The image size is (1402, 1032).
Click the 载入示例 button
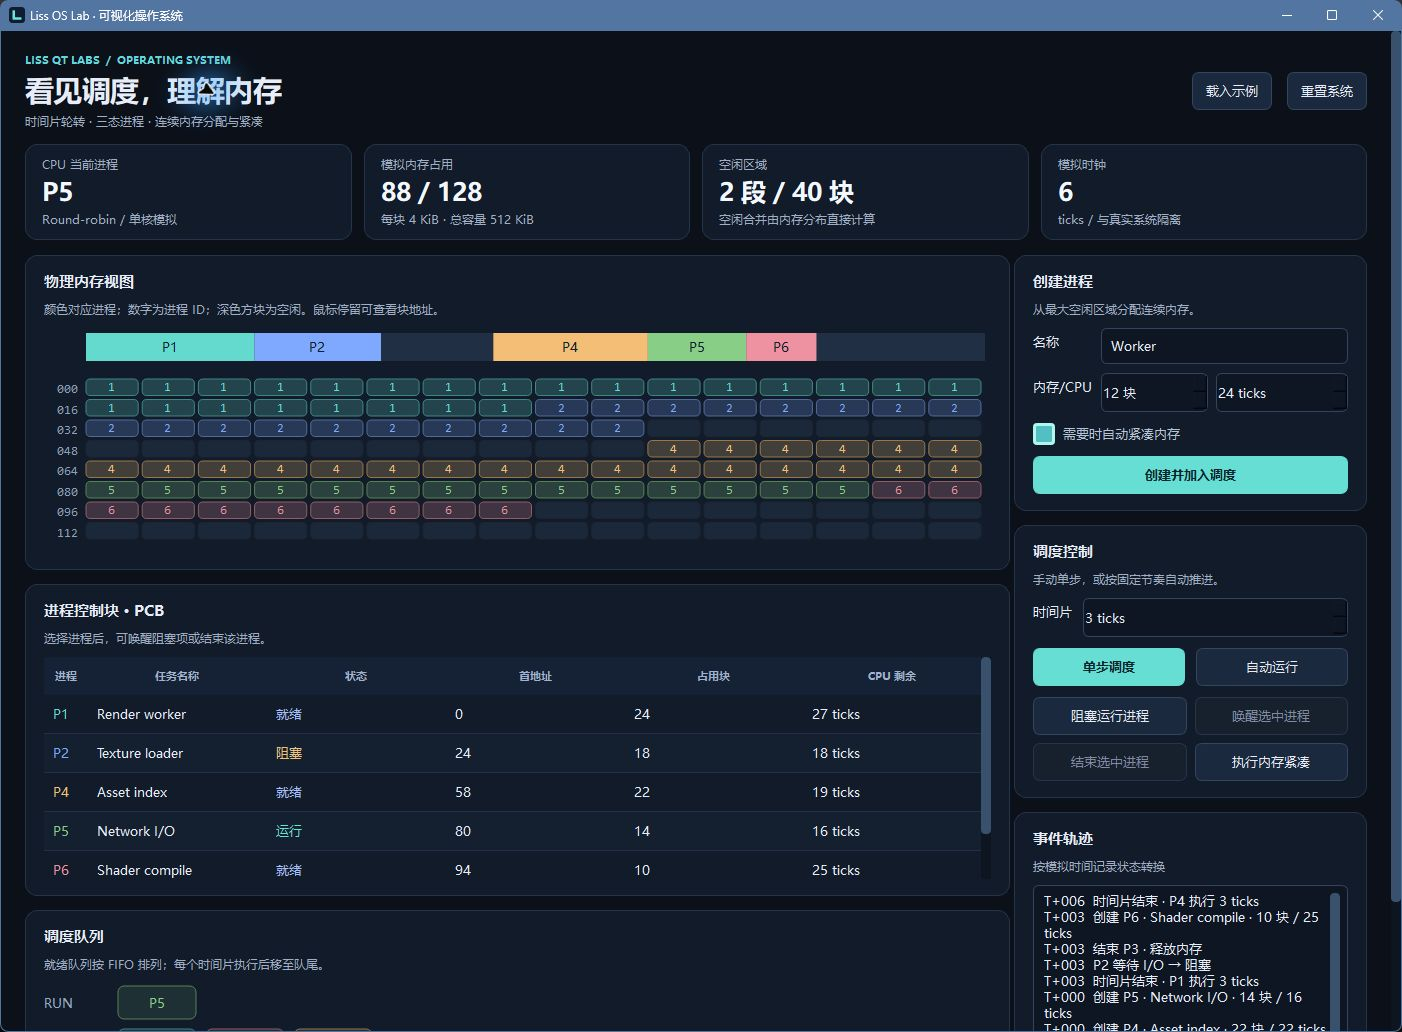click(1232, 91)
